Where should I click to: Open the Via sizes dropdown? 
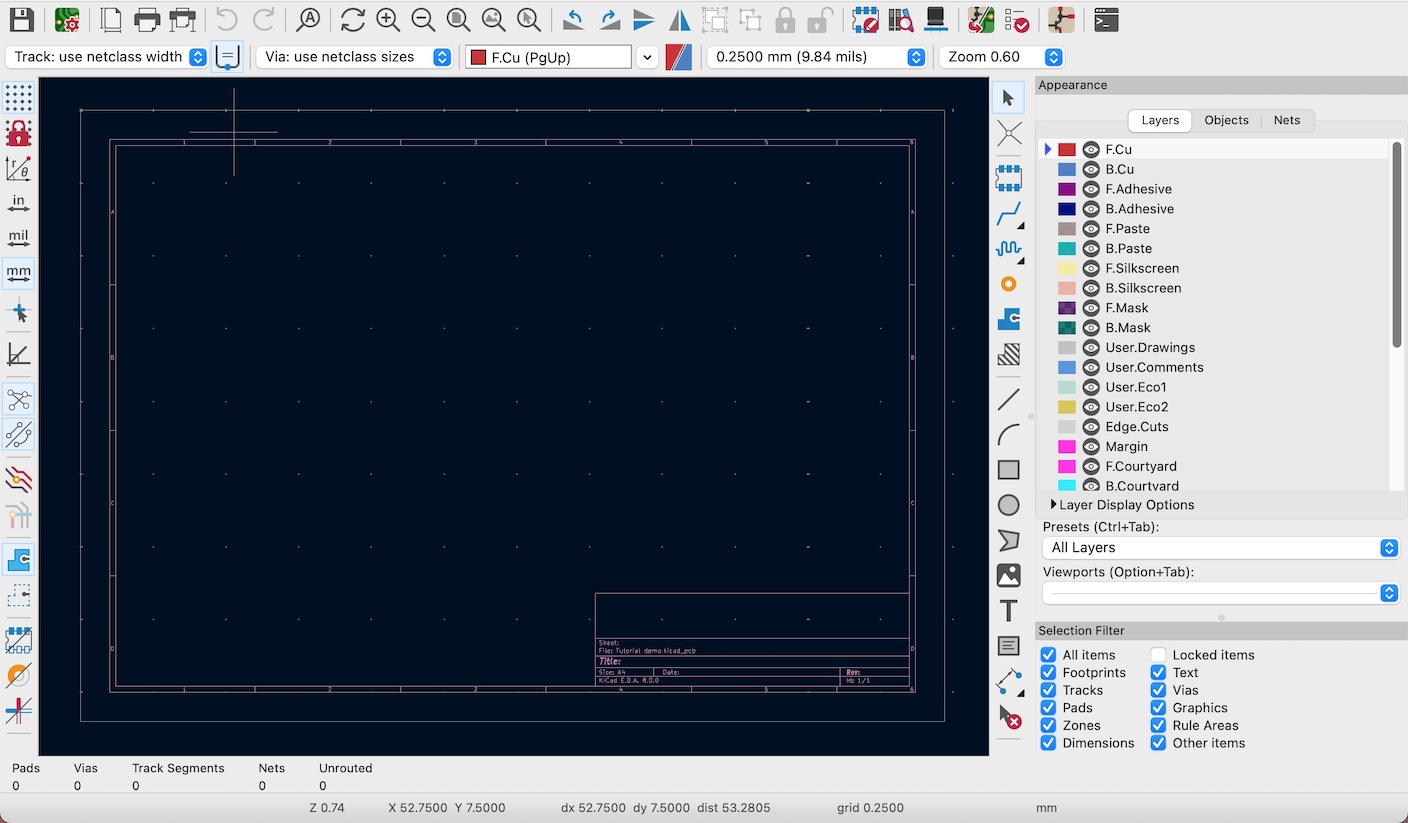coord(354,57)
